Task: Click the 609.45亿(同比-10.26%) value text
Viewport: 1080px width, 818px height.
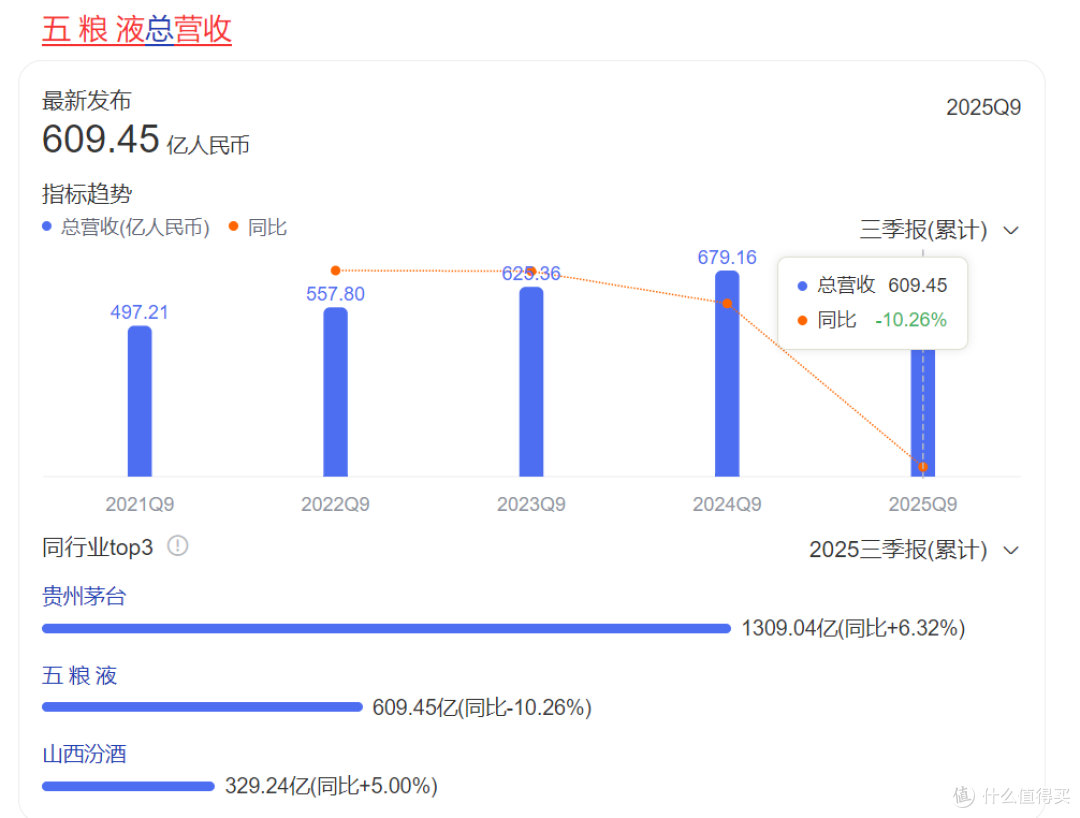Action: tap(481, 708)
